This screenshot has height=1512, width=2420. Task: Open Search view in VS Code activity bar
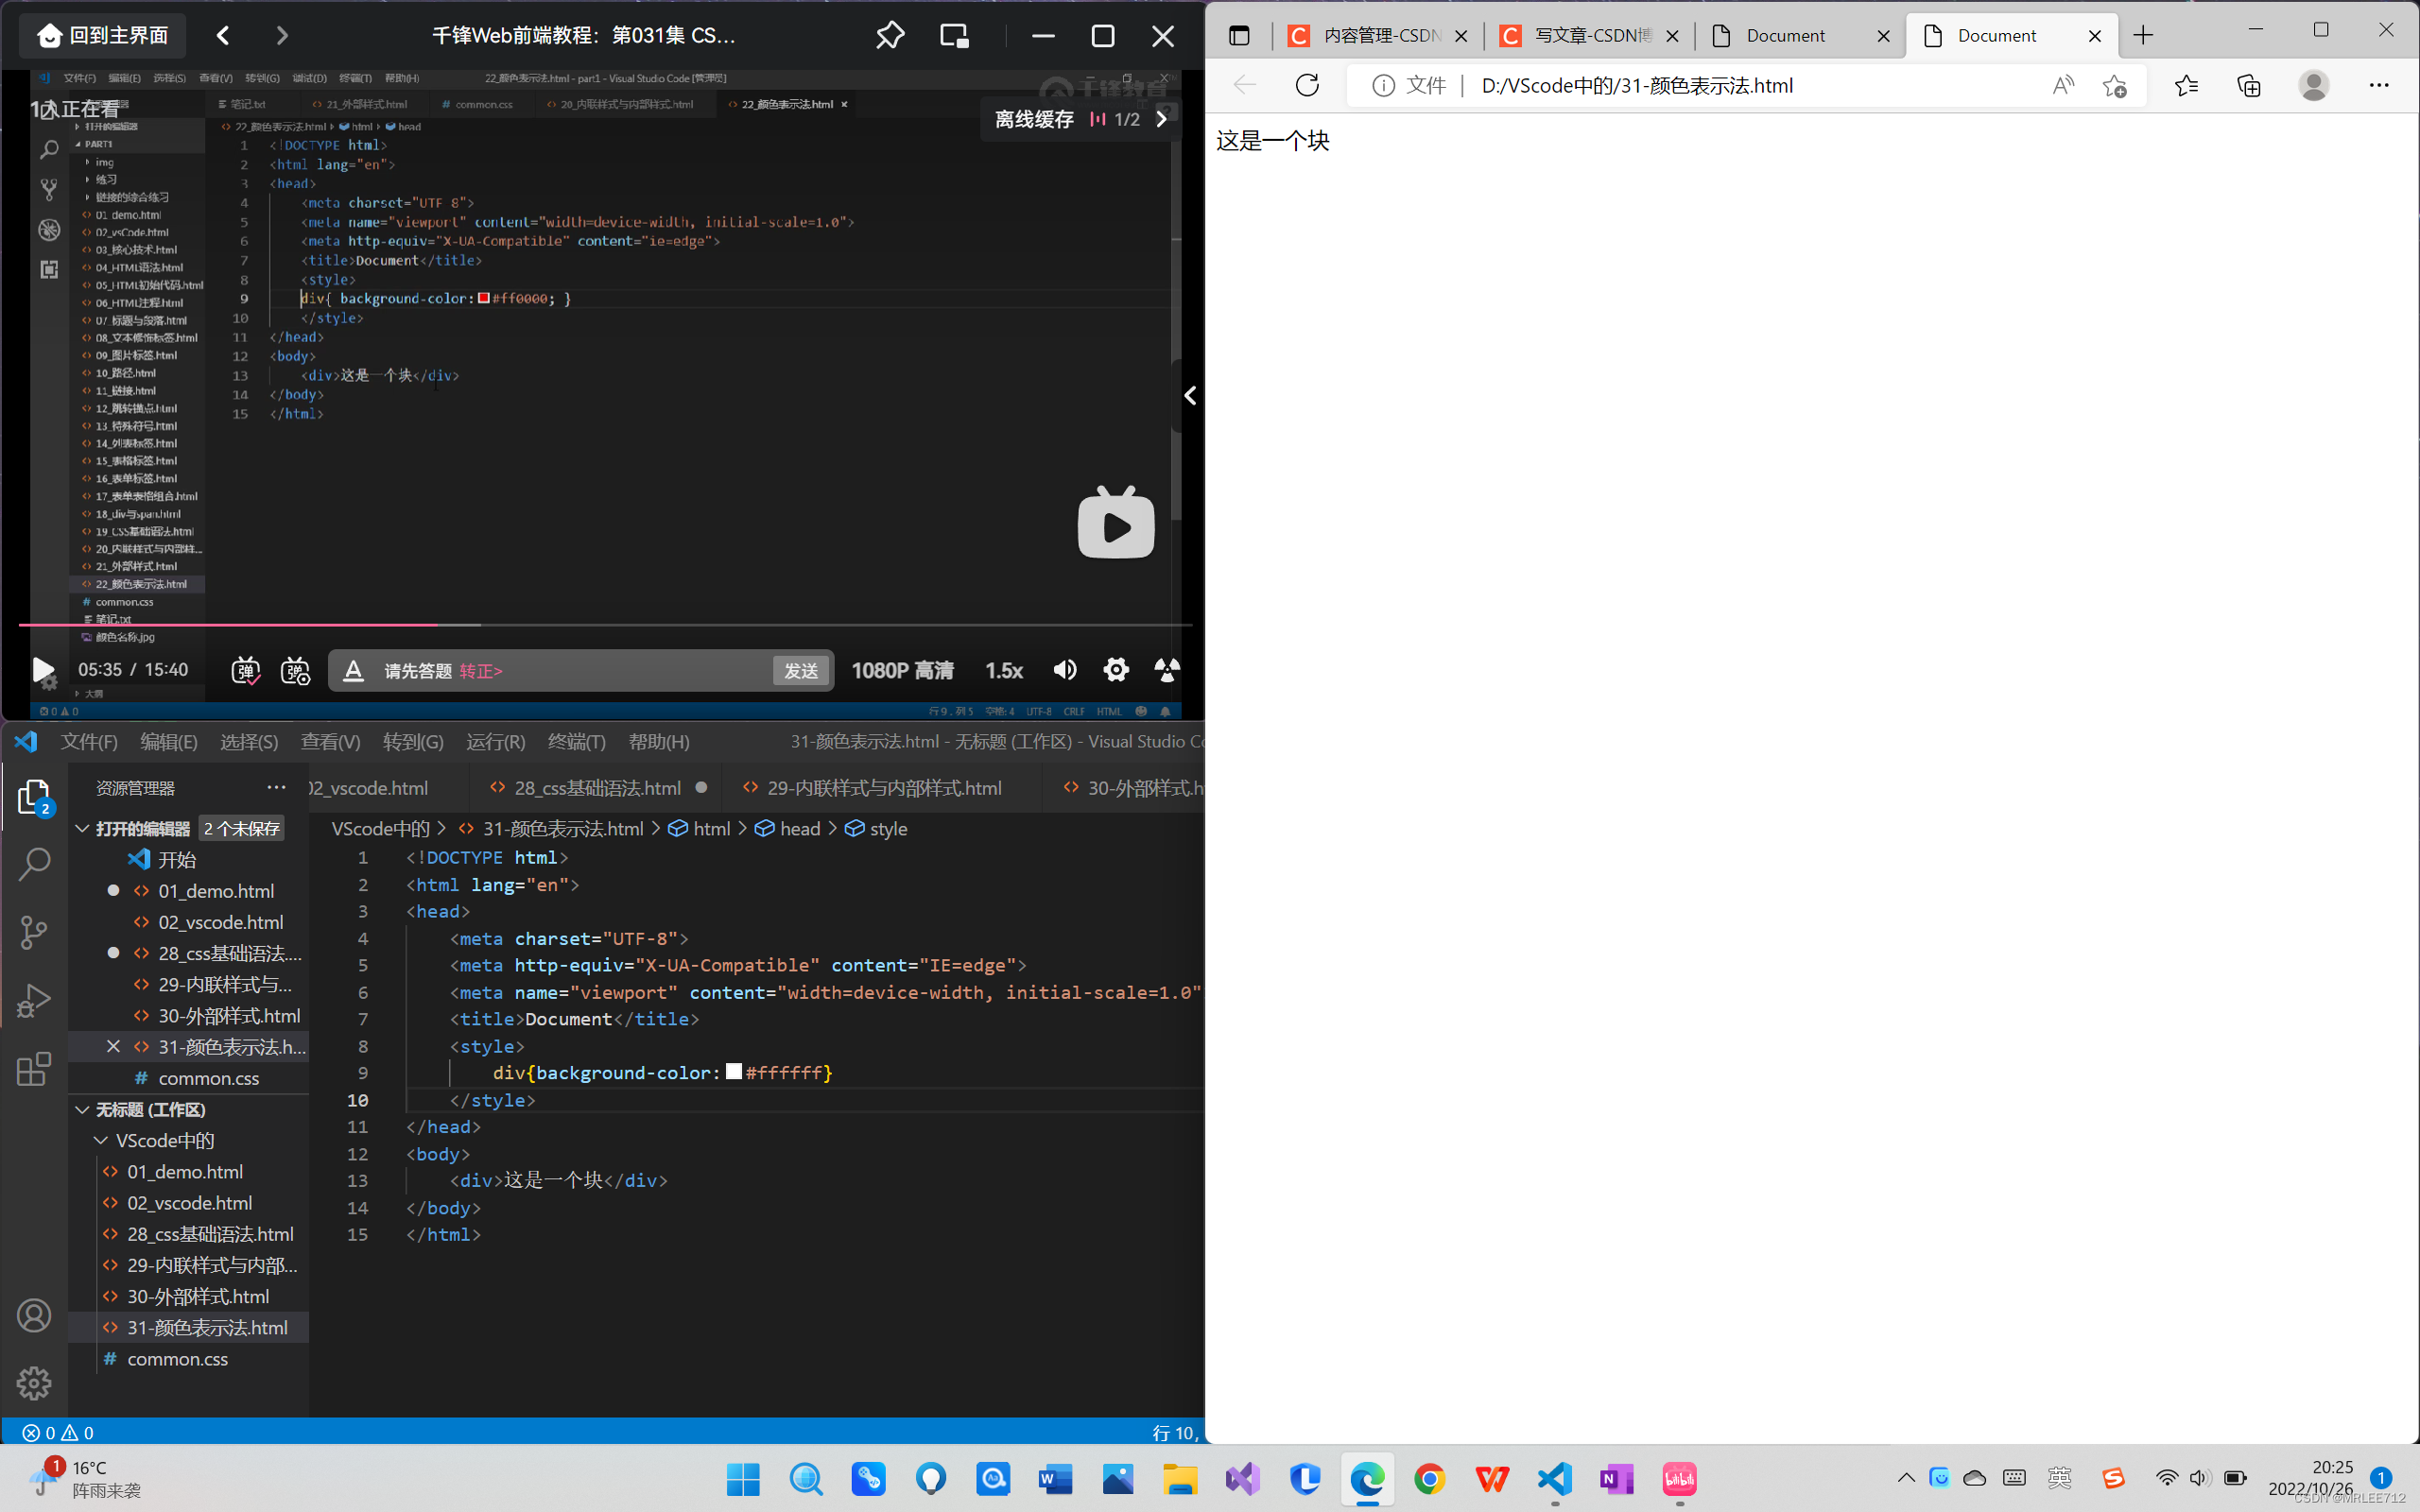(x=34, y=864)
